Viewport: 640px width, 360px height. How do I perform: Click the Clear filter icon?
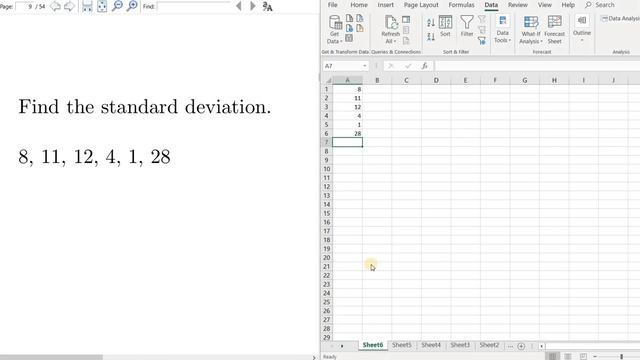482,19
